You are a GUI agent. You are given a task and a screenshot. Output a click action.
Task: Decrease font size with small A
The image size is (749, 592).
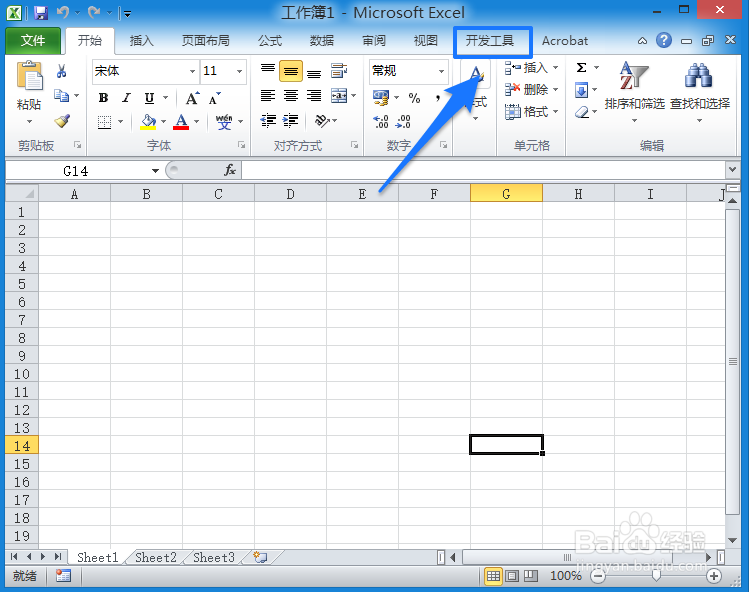click(x=215, y=98)
